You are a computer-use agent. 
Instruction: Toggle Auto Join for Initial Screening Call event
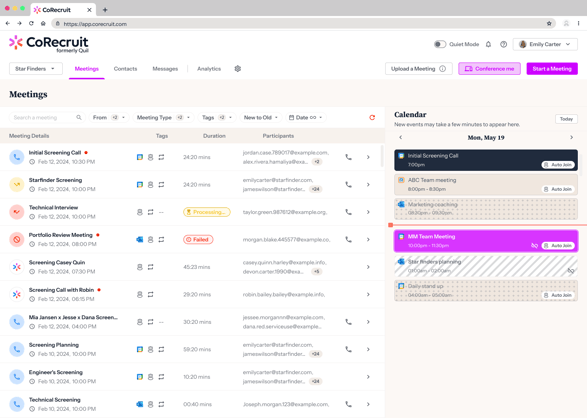pyautogui.click(x=558, y=165)
